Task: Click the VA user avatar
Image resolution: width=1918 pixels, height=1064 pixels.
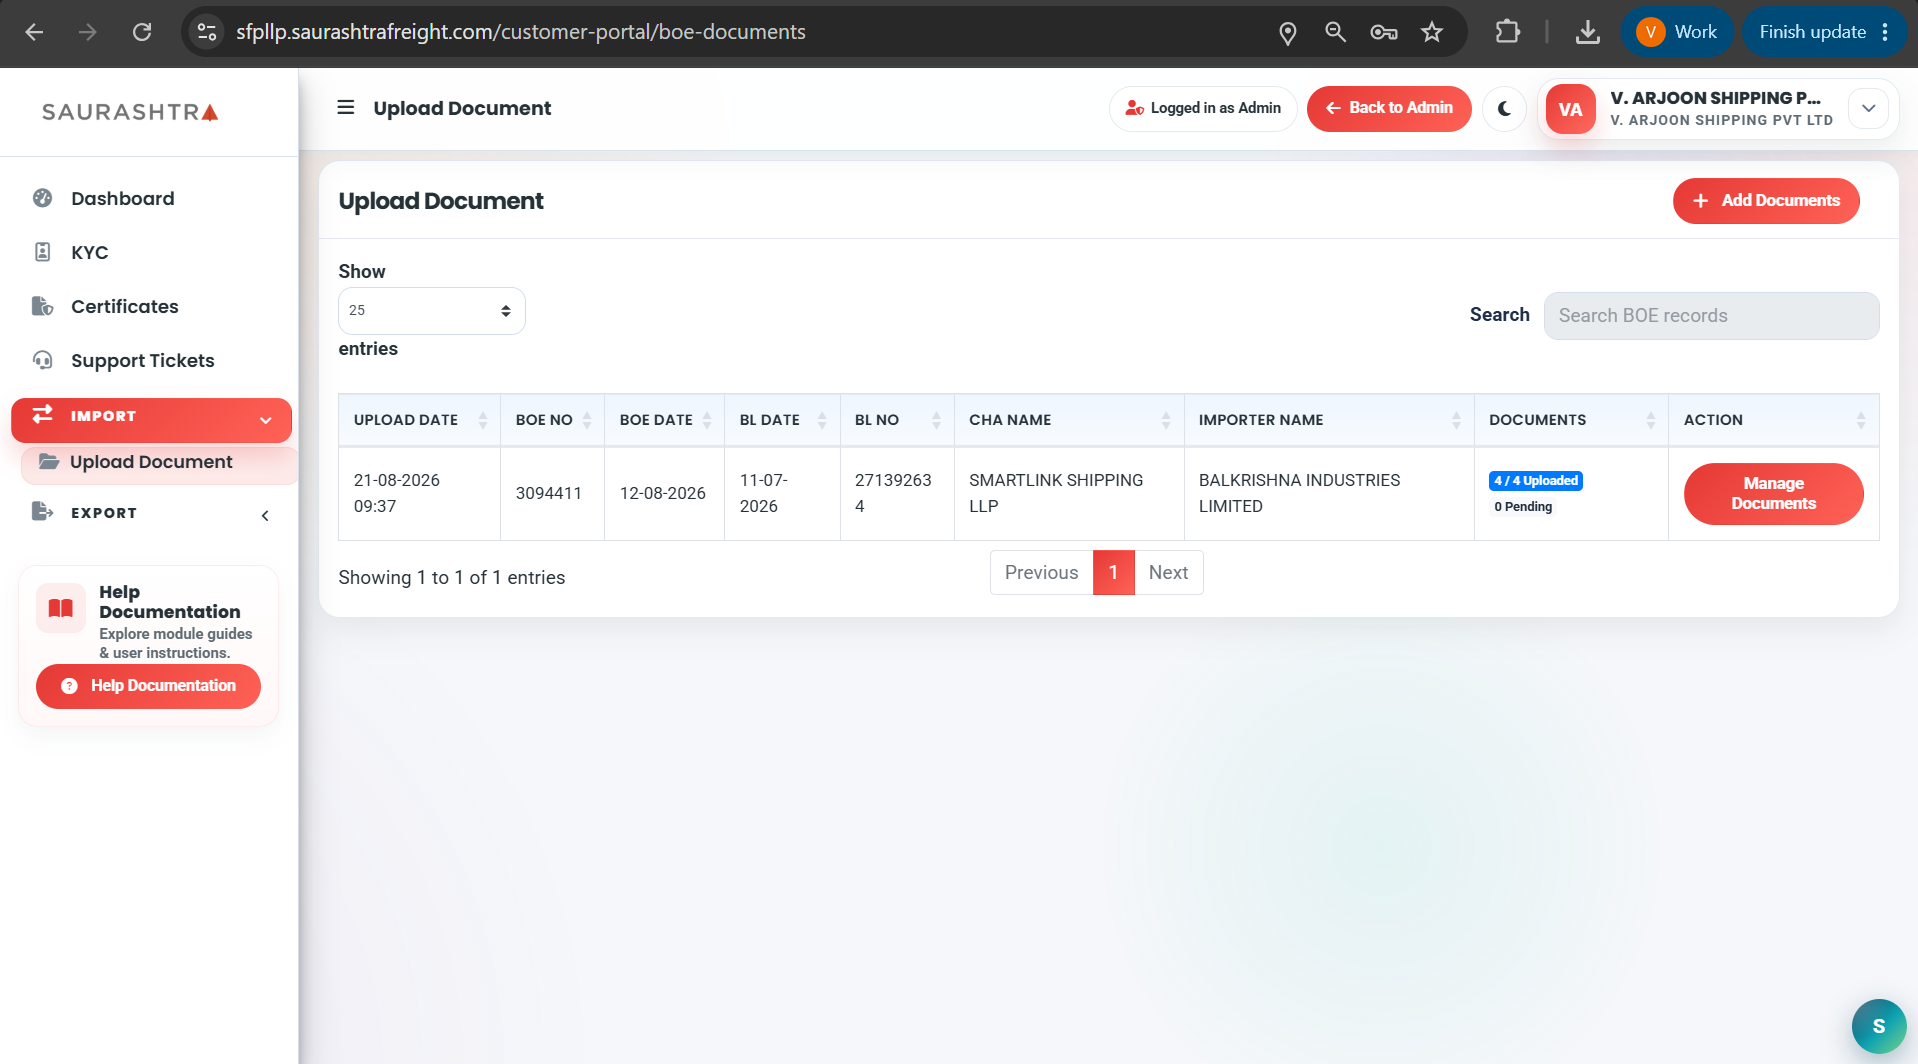Action: (1570, 109)
